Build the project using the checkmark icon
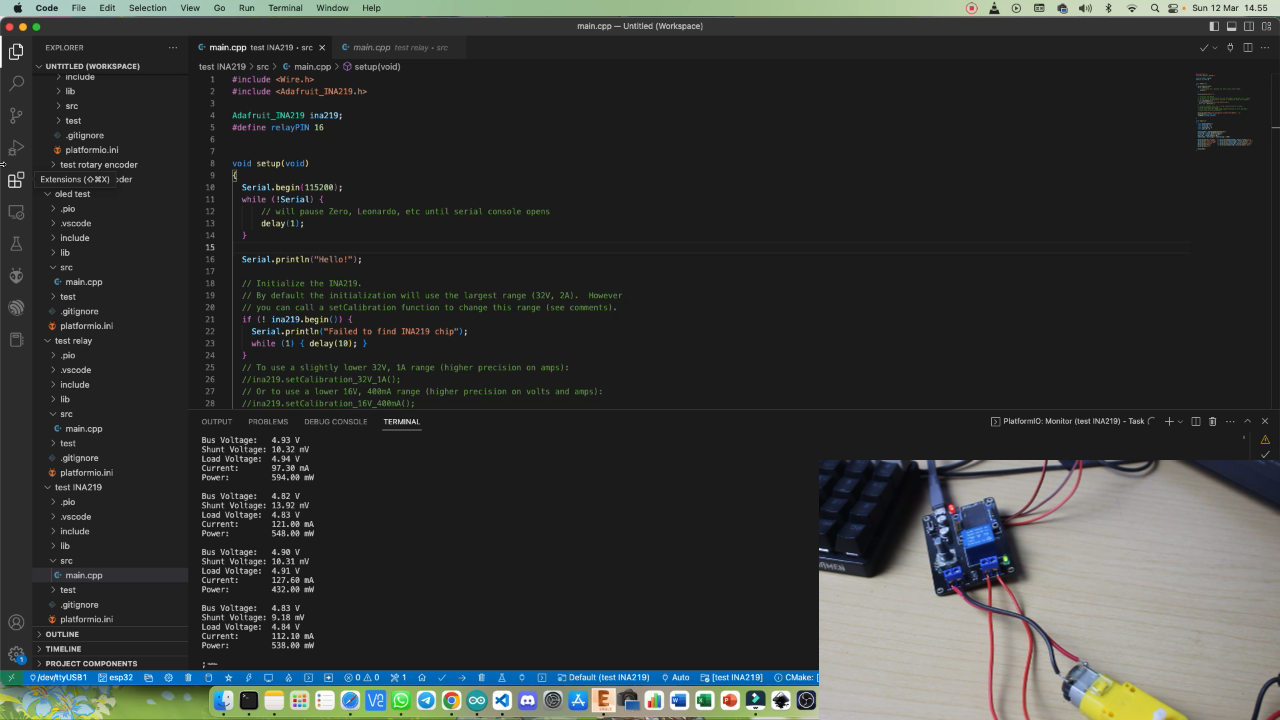Image resolution: width=1280 pixels, height=720 pixels. pyautogui.click(x=442, y=678)
